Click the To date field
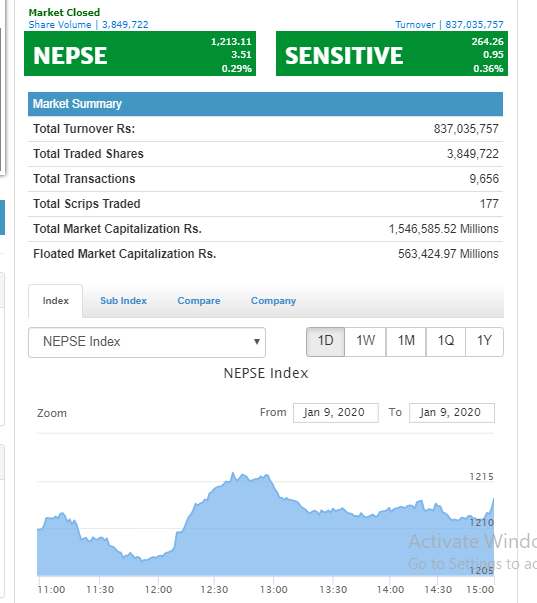Screen dimensions: 537x603 [452, 413]
